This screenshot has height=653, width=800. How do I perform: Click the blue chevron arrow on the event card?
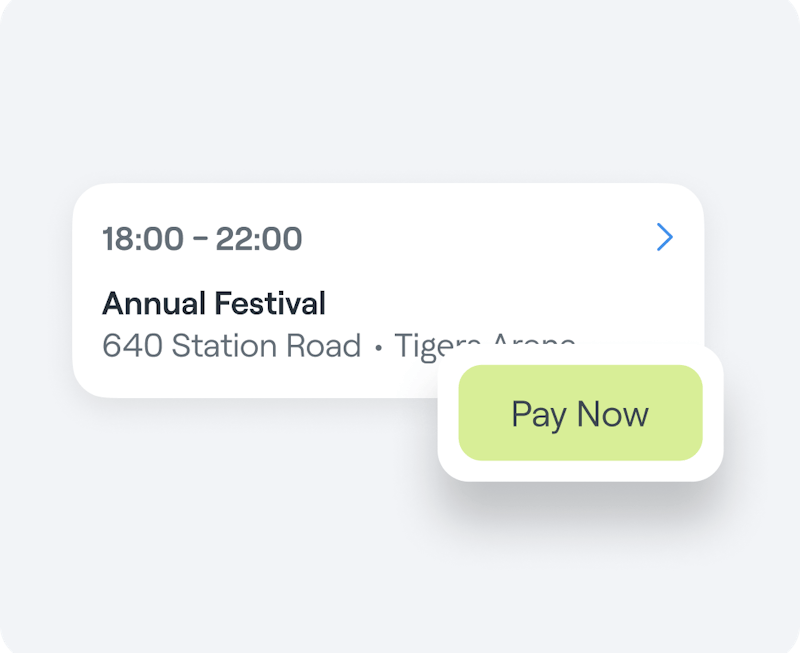click(665, 238)
